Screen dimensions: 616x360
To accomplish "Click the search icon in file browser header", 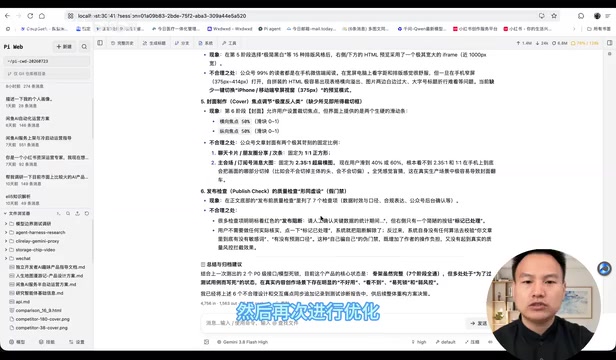I will (x=68, y=213).
